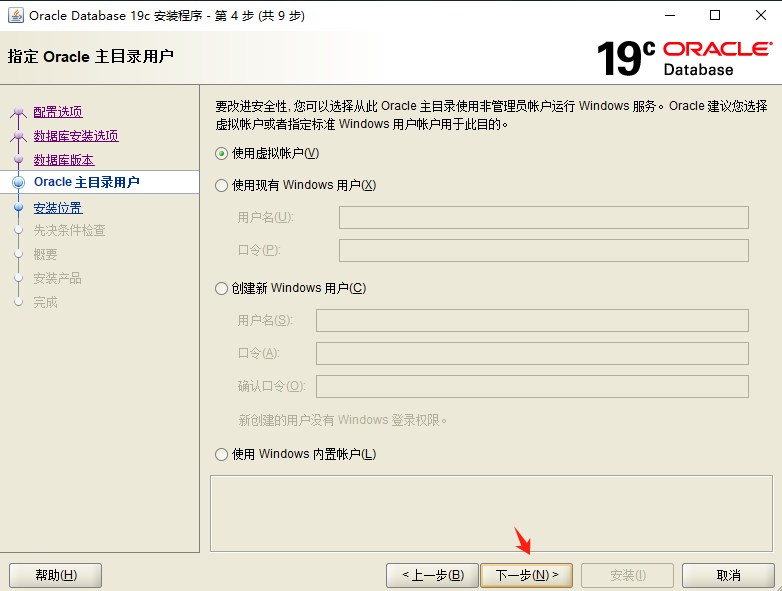Maximize the installer window
The height and width of the screenshot is (591, 782).
715,15
